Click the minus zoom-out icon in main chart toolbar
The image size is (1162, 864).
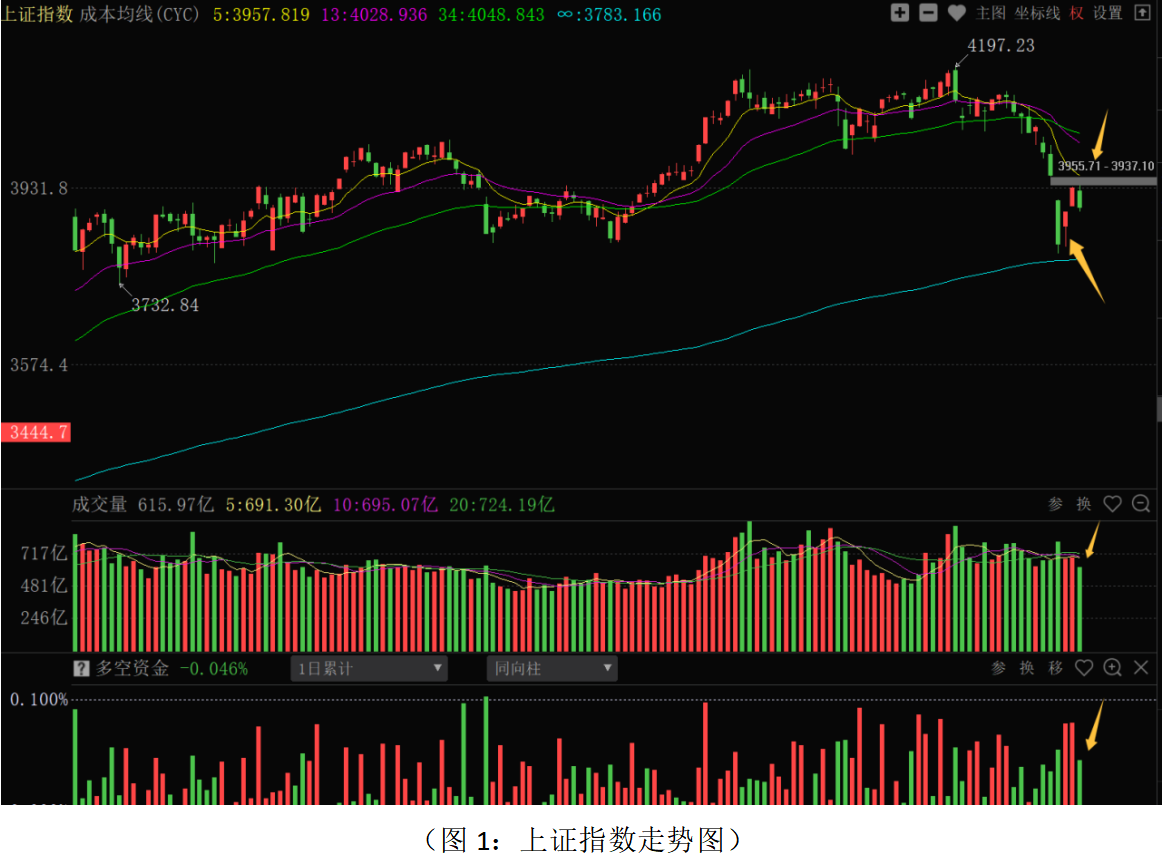[x=928, y=13]
